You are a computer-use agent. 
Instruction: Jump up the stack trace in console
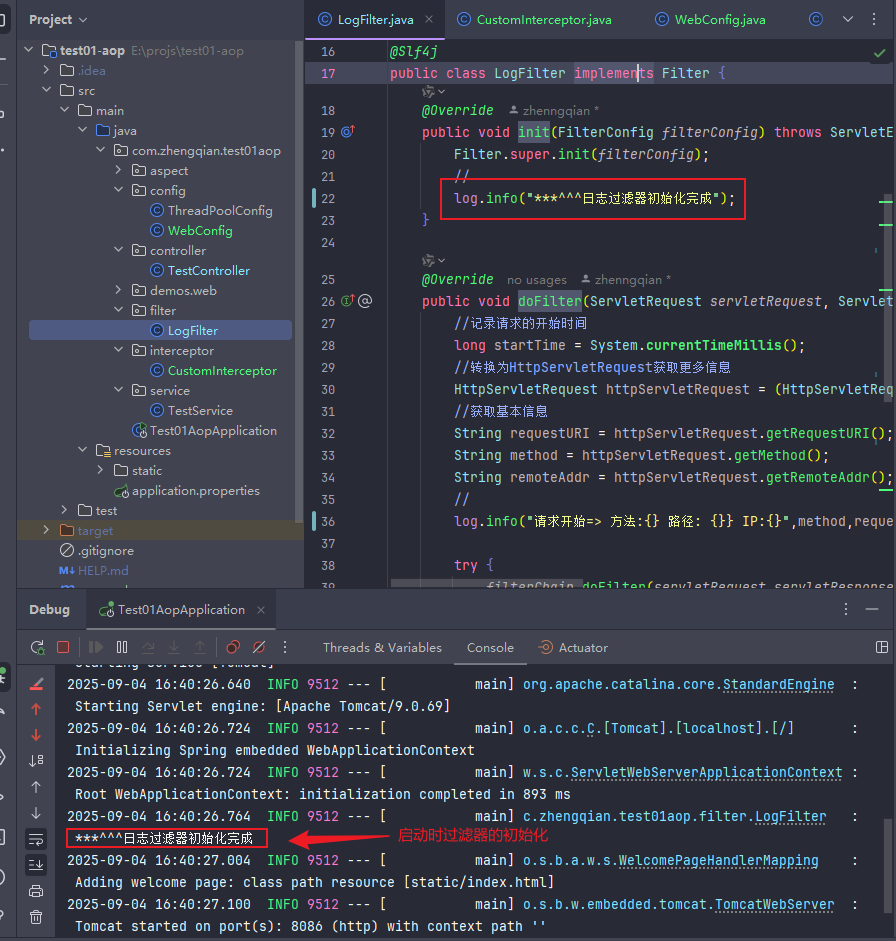point(36,709)
